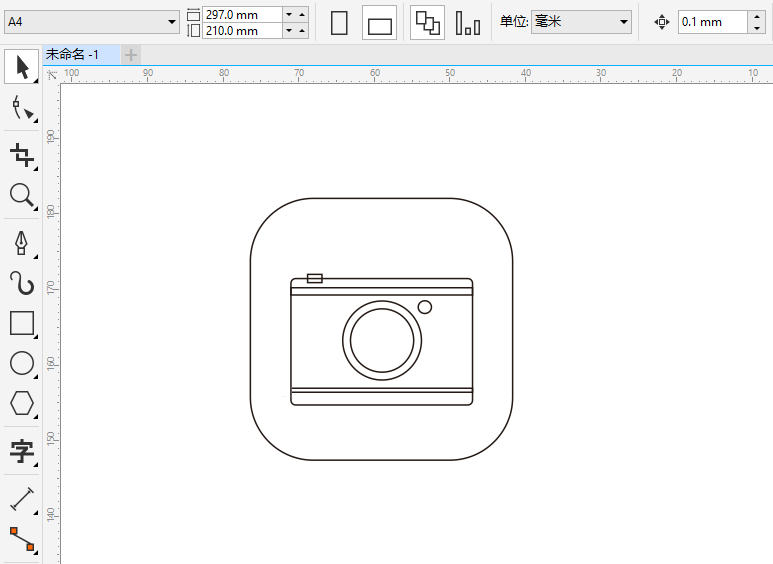Switch page orientation to portrait
The image size is (773, 564).
[x=339, y=22]
